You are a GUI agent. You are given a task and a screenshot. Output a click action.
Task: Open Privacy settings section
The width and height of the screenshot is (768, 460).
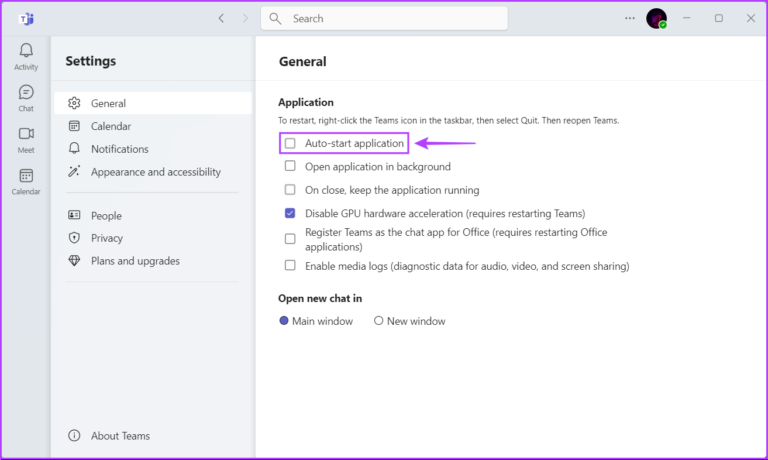pyautogui.click(x=153, y=238)
